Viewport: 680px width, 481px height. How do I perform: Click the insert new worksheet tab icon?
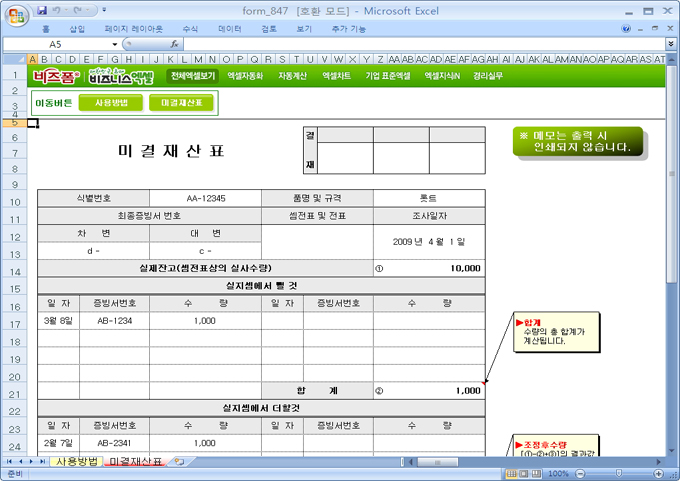tap(179, 462)
